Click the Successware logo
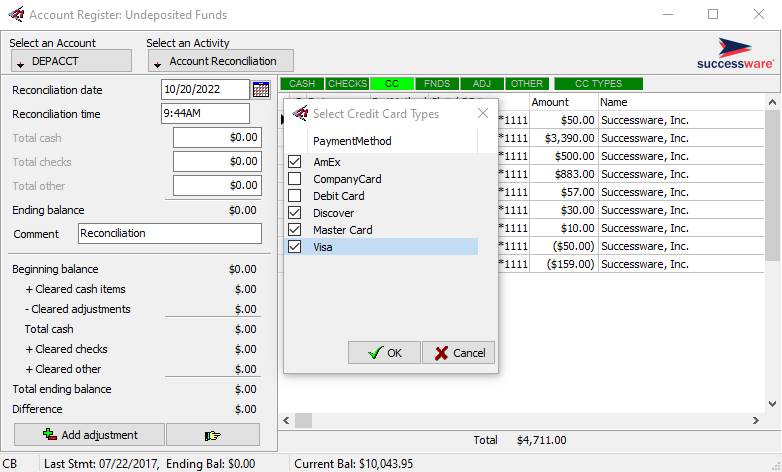 point(735,54)
